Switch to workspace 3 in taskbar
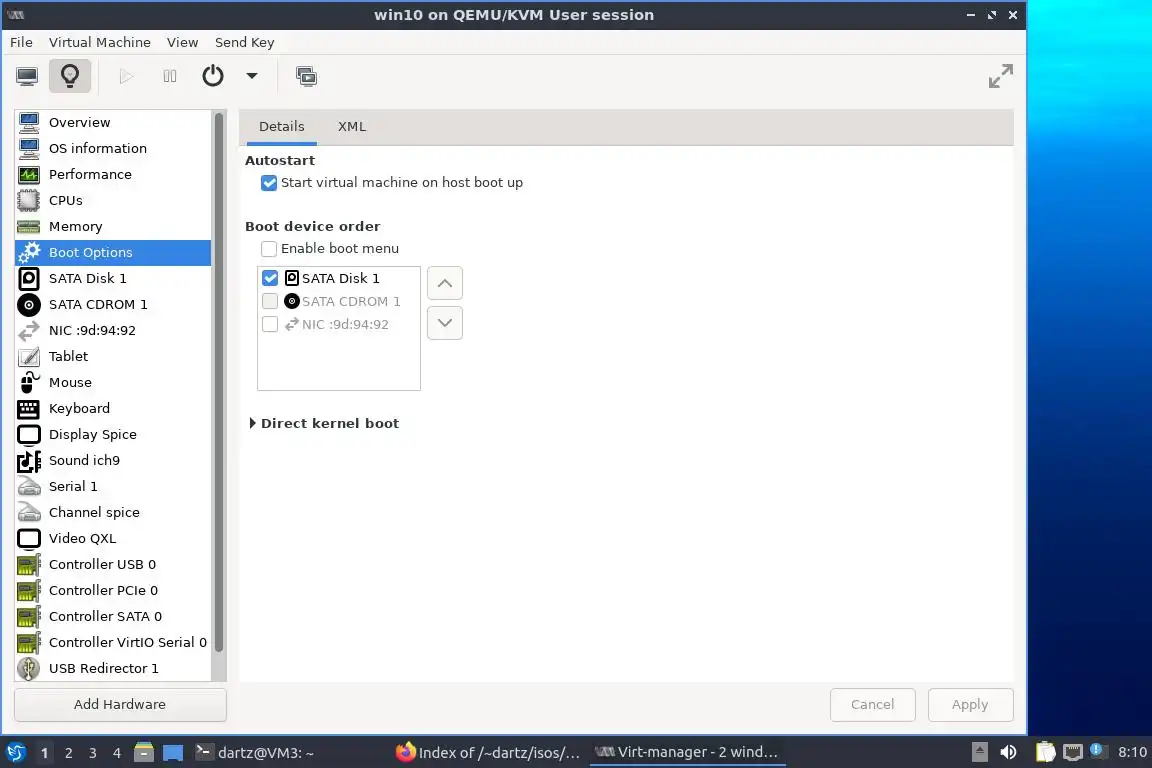Screen dimensions: 1152x768 click(x=93, y=753)
